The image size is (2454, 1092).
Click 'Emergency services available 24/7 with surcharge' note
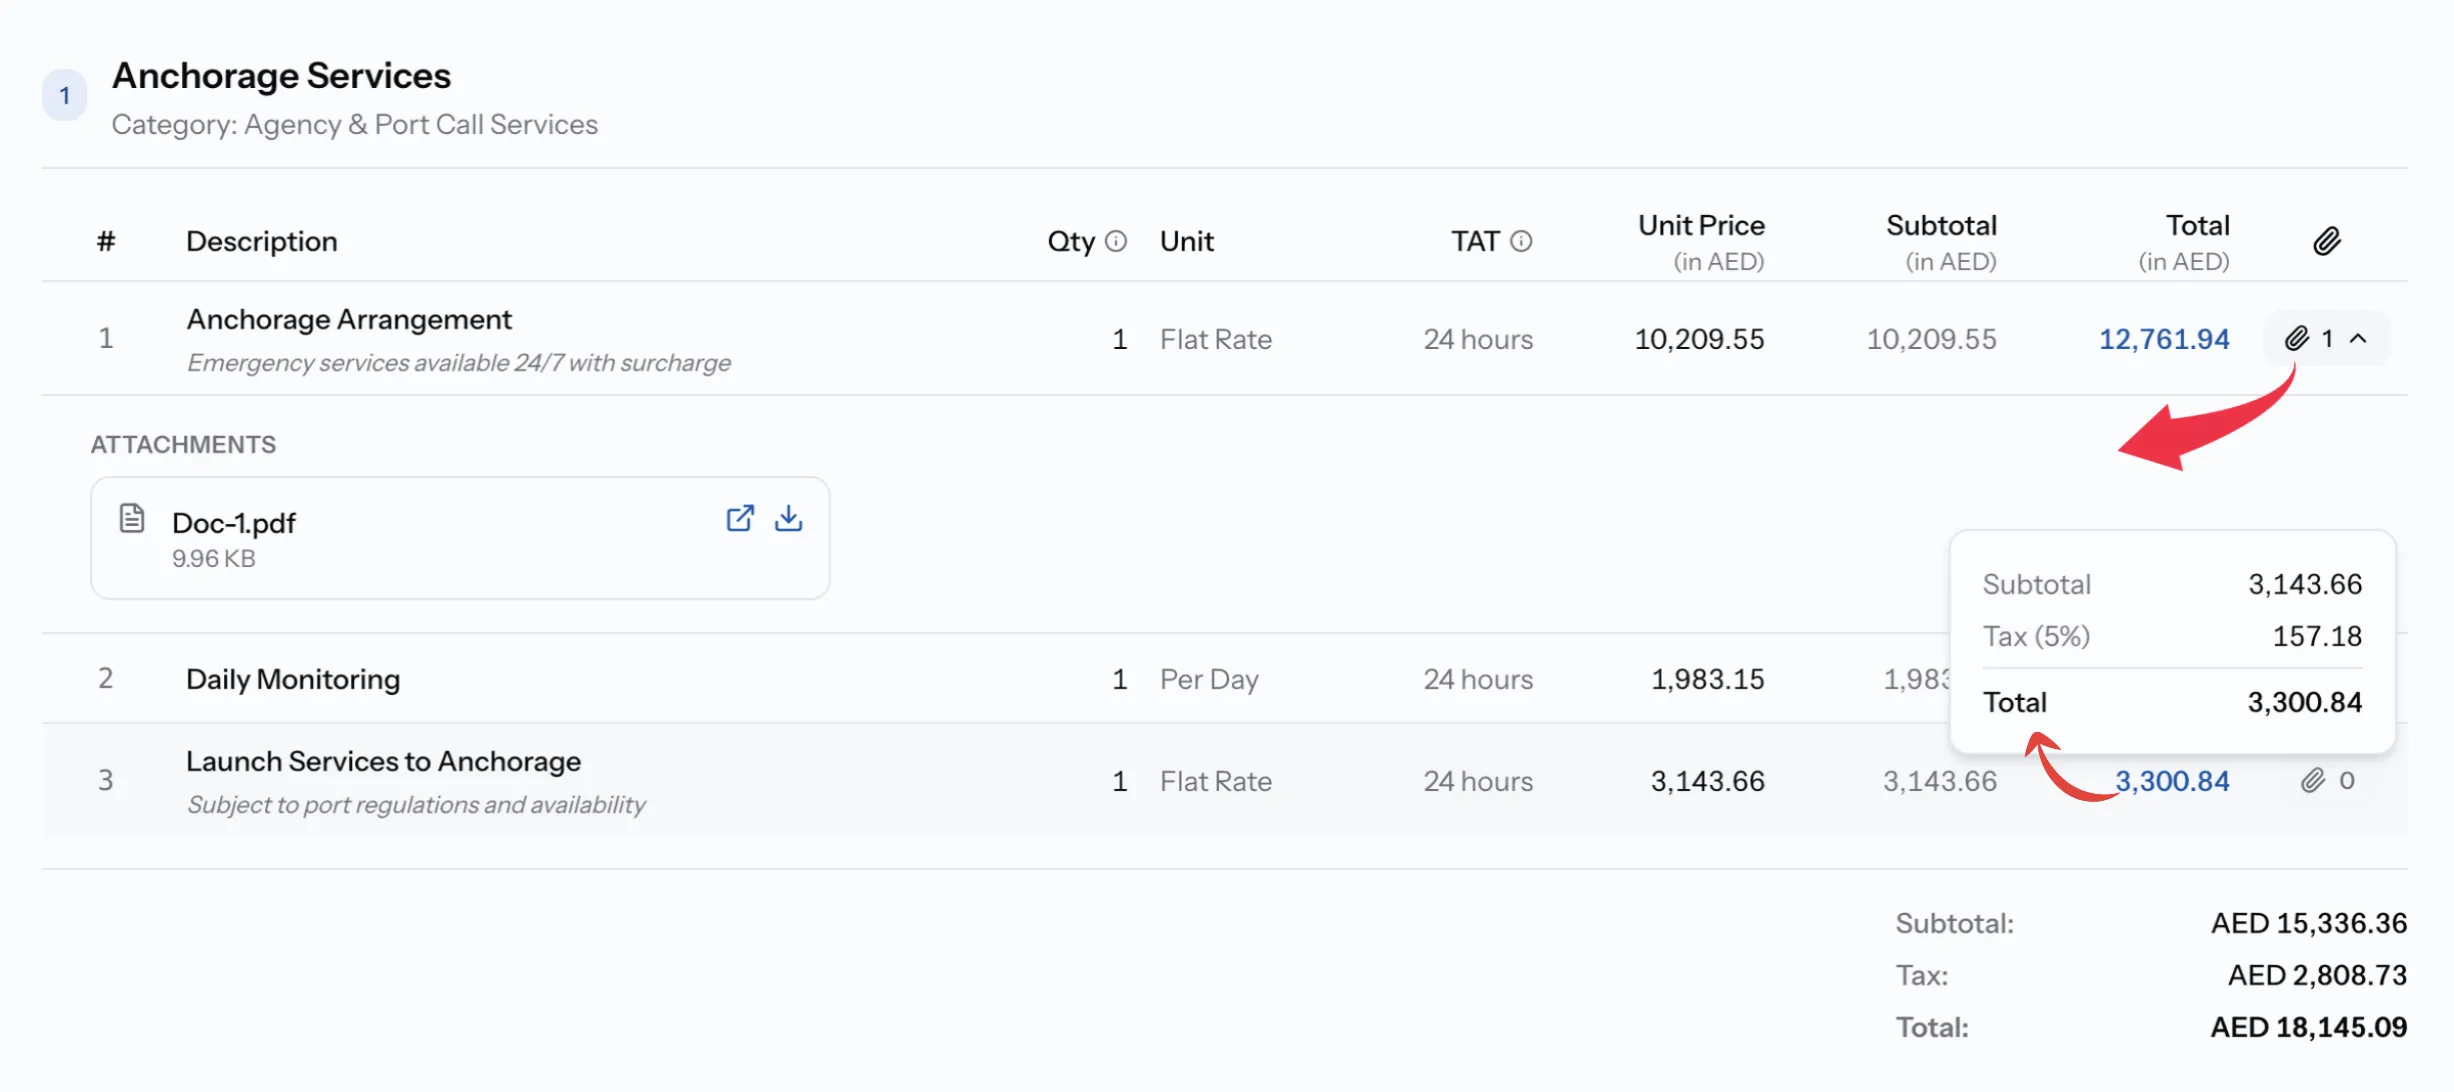pyautogui.click(x=459, y=363)
